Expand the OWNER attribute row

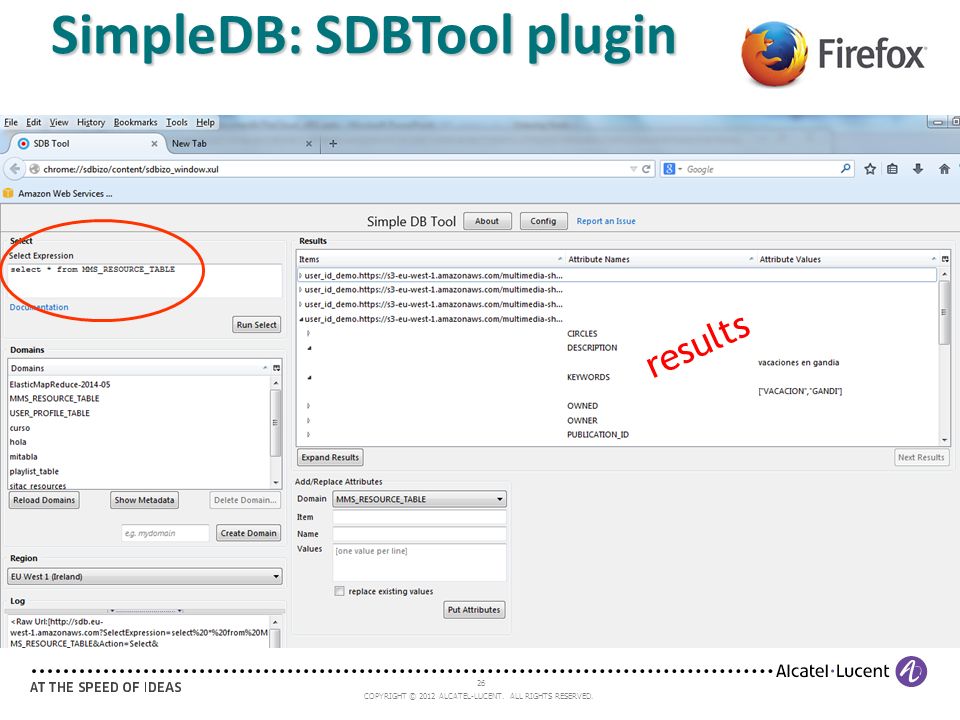coord(309,421)
